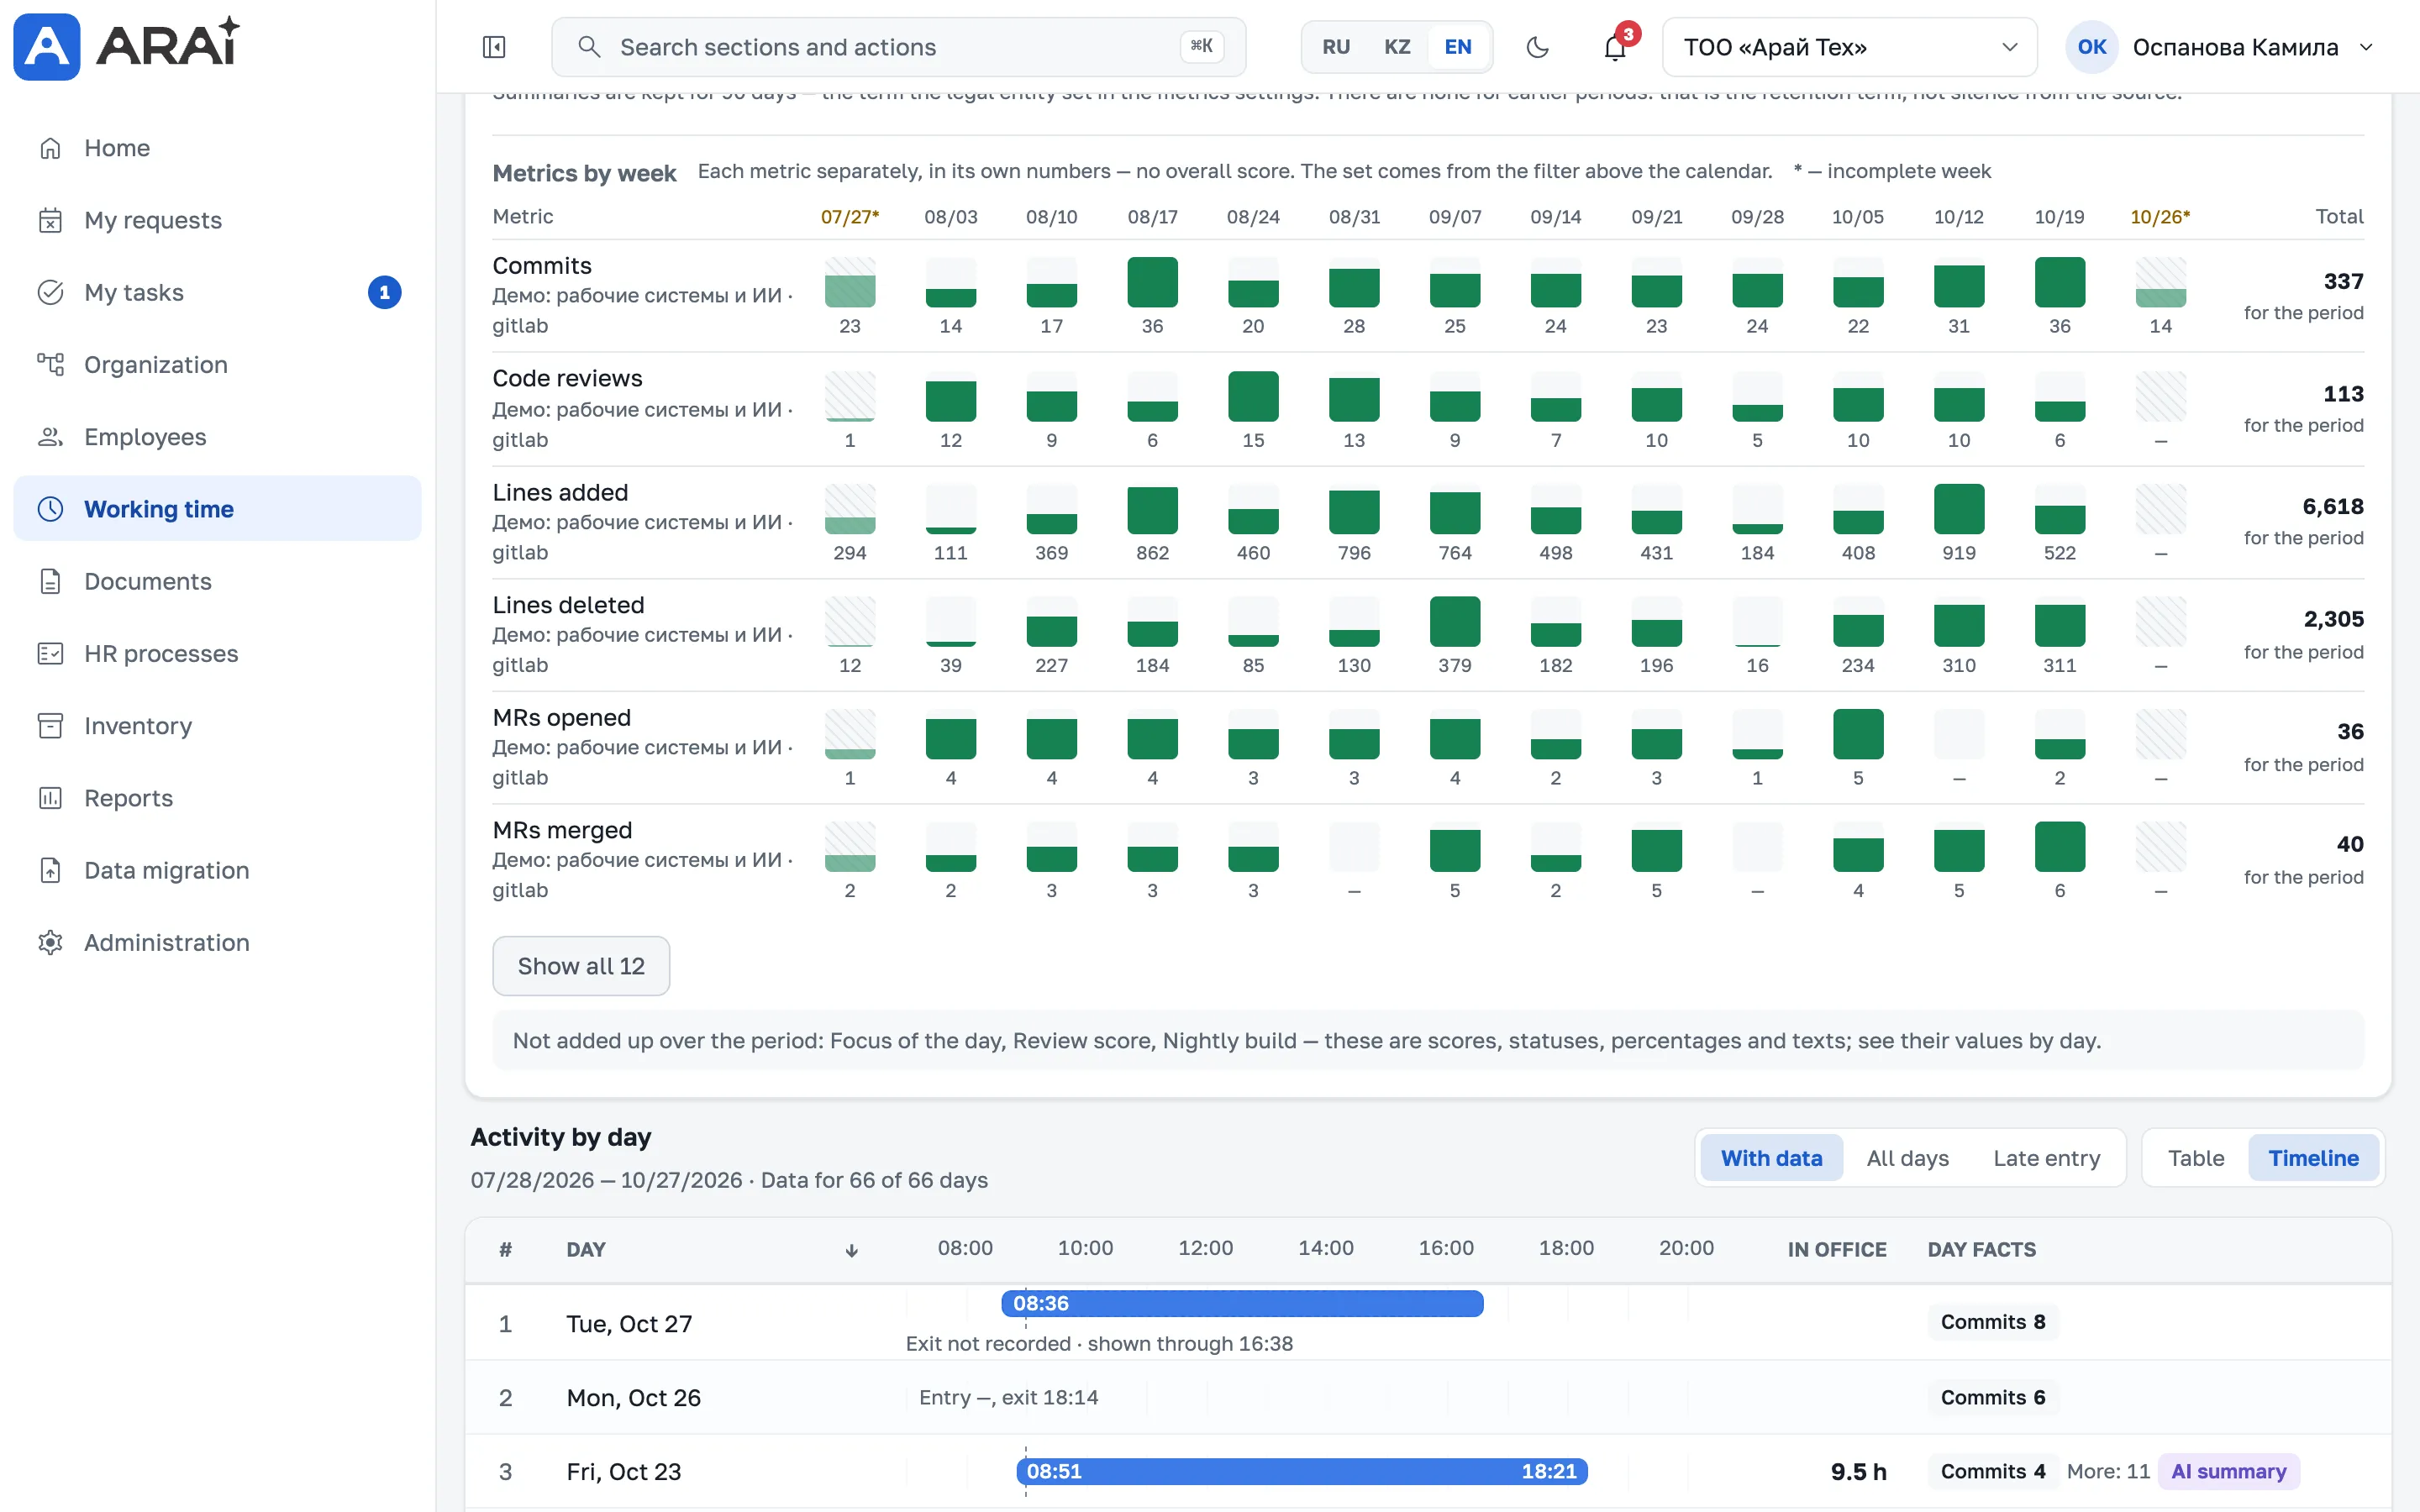Click the Employees people icon
The width and height of the screenshot is (2420, 1512).
pos(50,437)
